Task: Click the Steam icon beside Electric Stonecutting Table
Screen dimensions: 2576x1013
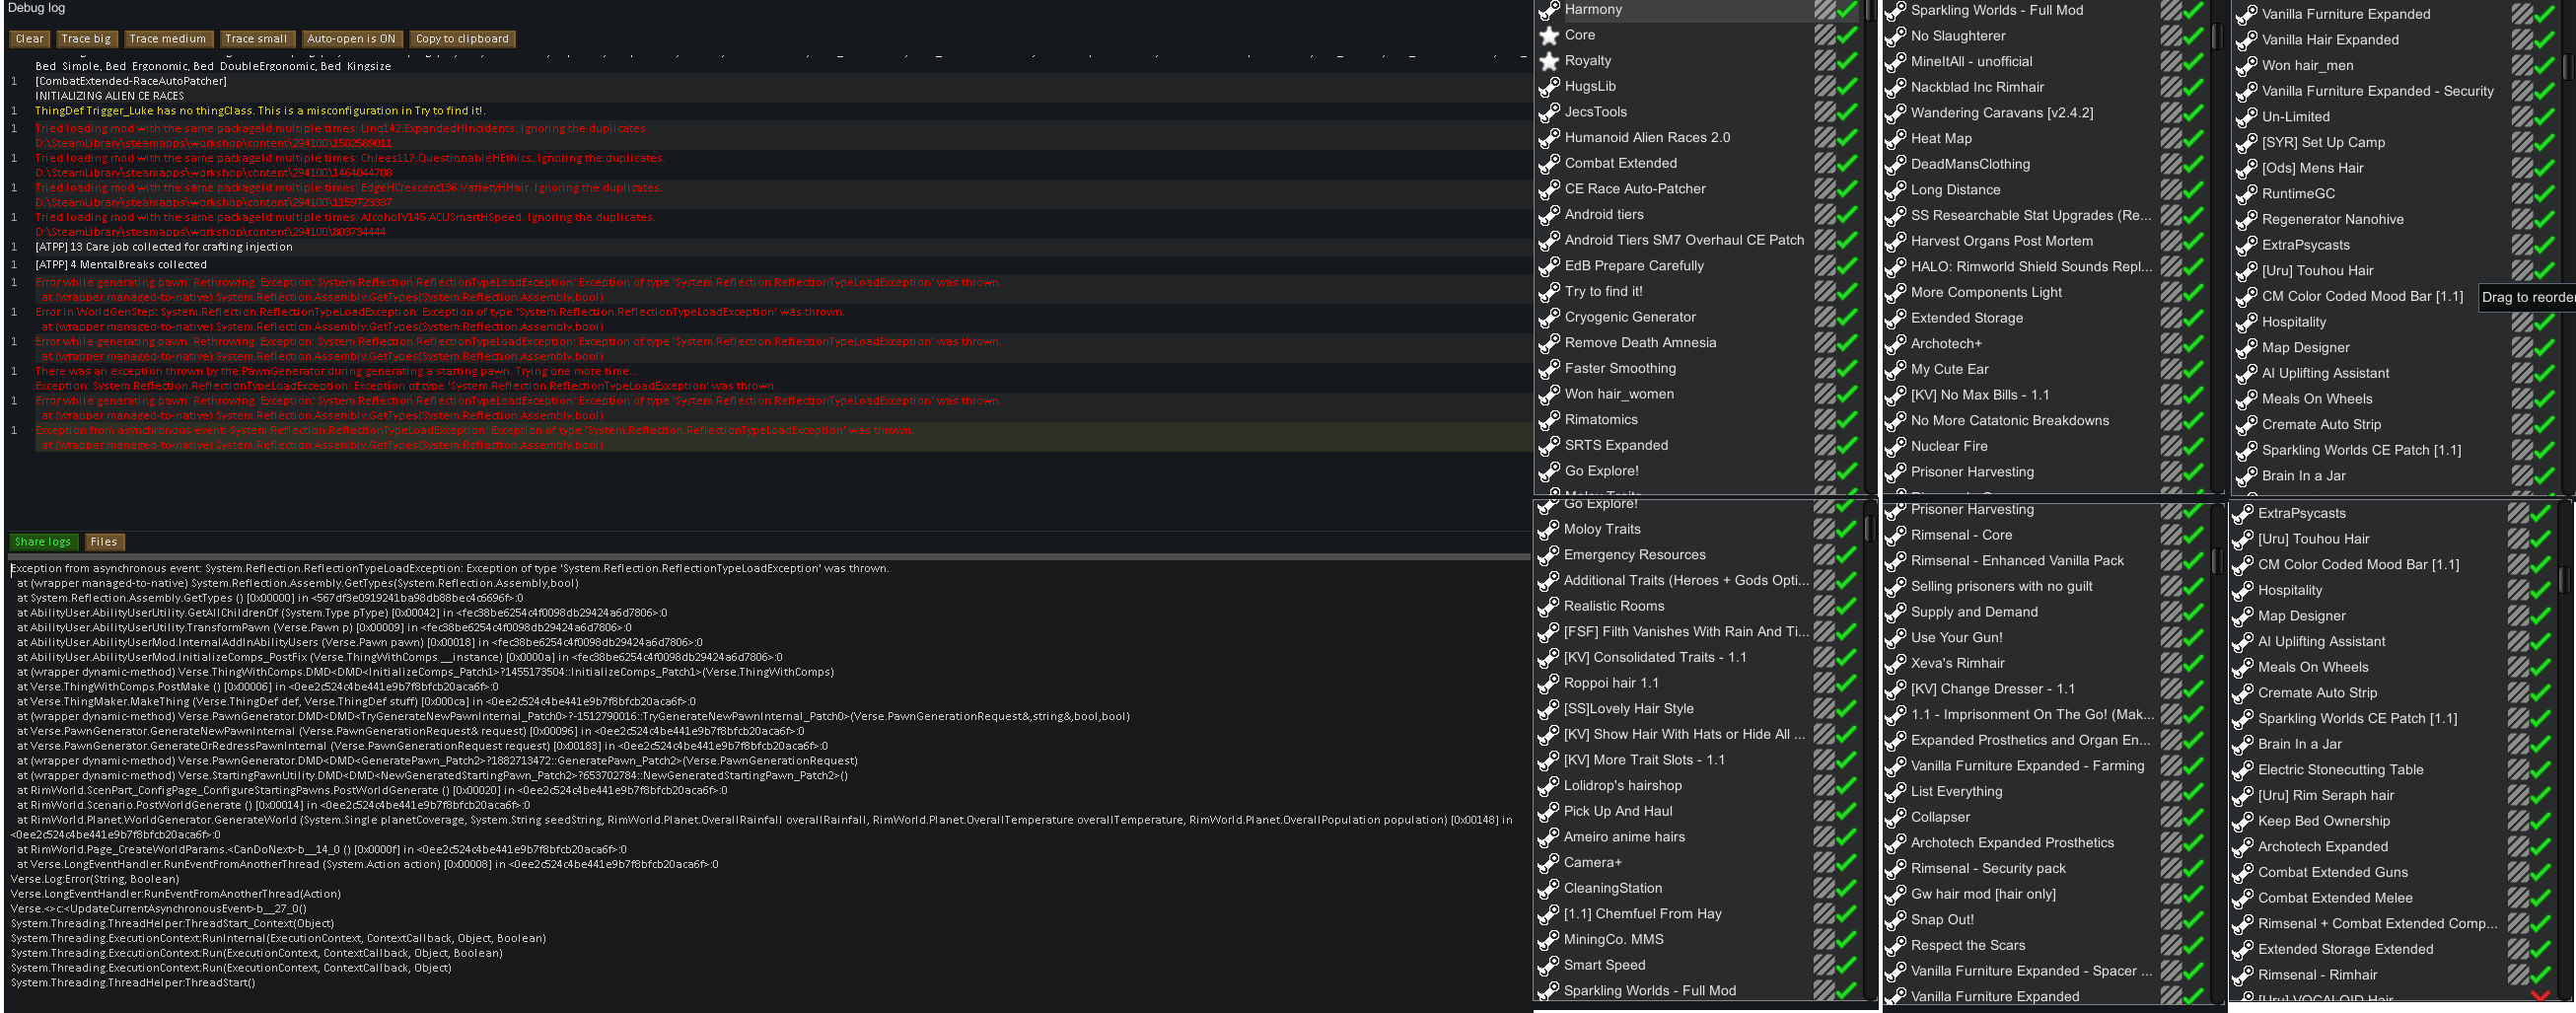Action: pos(2242,770)
